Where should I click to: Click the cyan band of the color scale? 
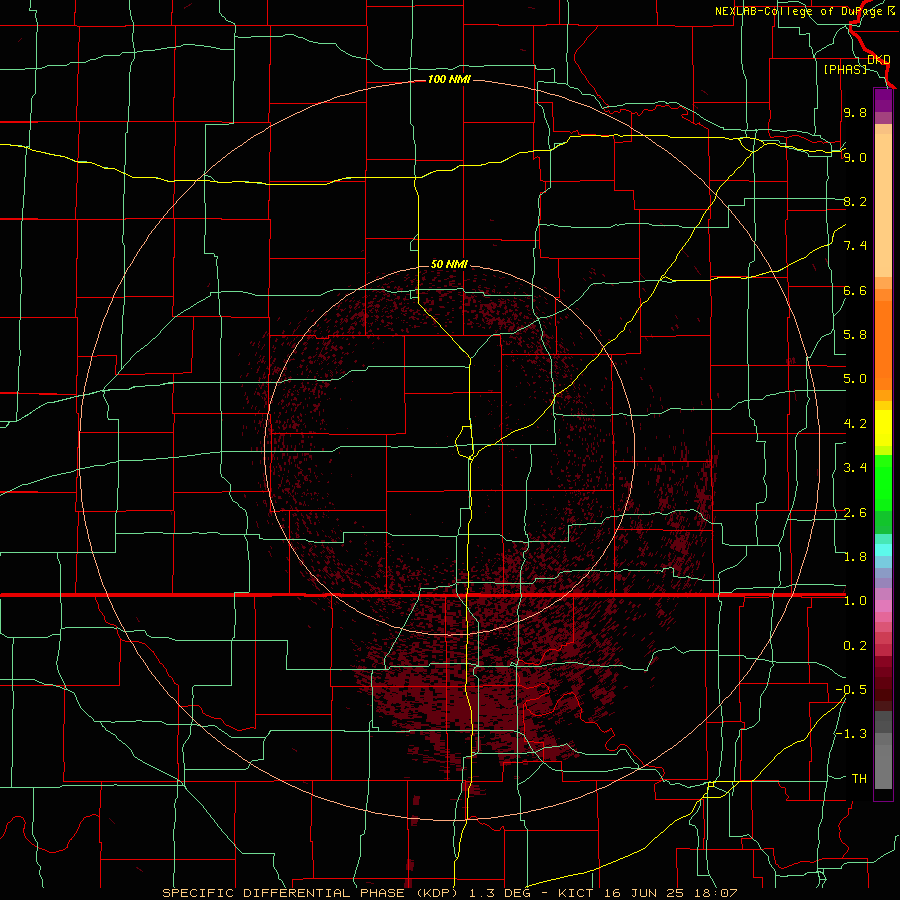click(x=883, y=550)
